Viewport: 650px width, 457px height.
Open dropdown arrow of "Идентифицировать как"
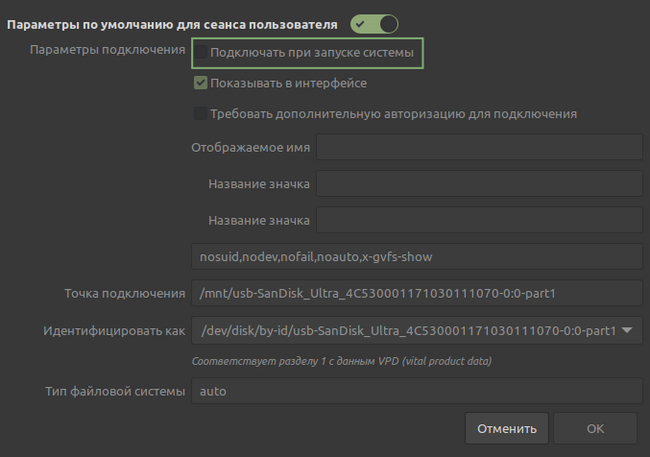coord(627,329)
